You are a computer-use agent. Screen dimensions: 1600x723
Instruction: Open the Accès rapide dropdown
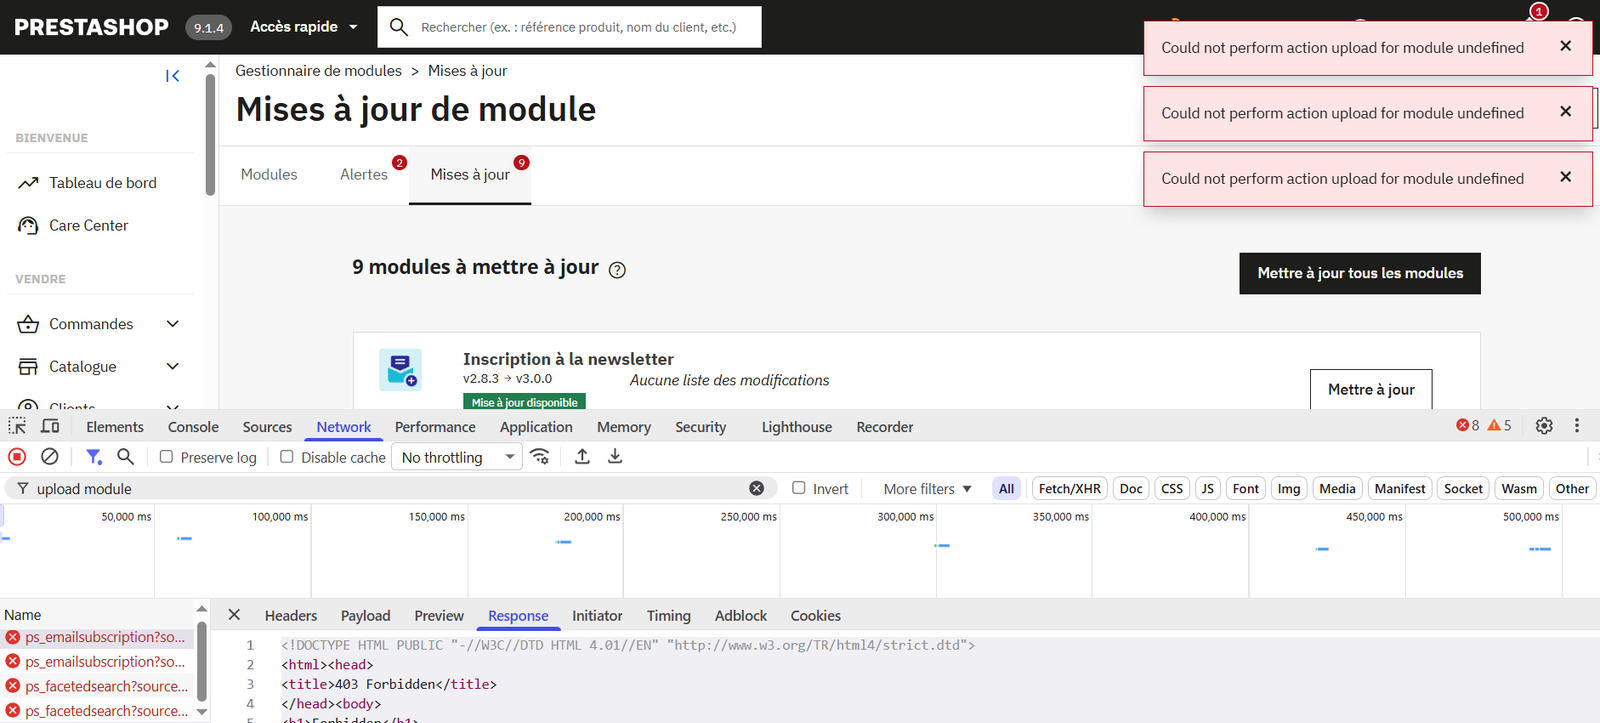click(x=304, y=27)
